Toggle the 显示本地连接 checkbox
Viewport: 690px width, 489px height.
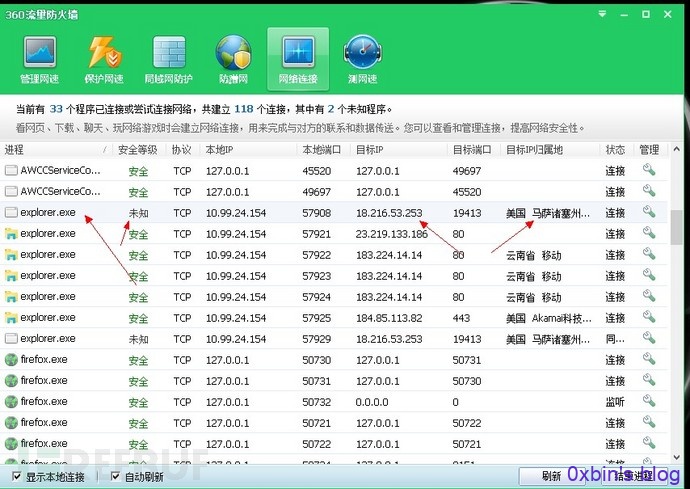click(17, 476)
